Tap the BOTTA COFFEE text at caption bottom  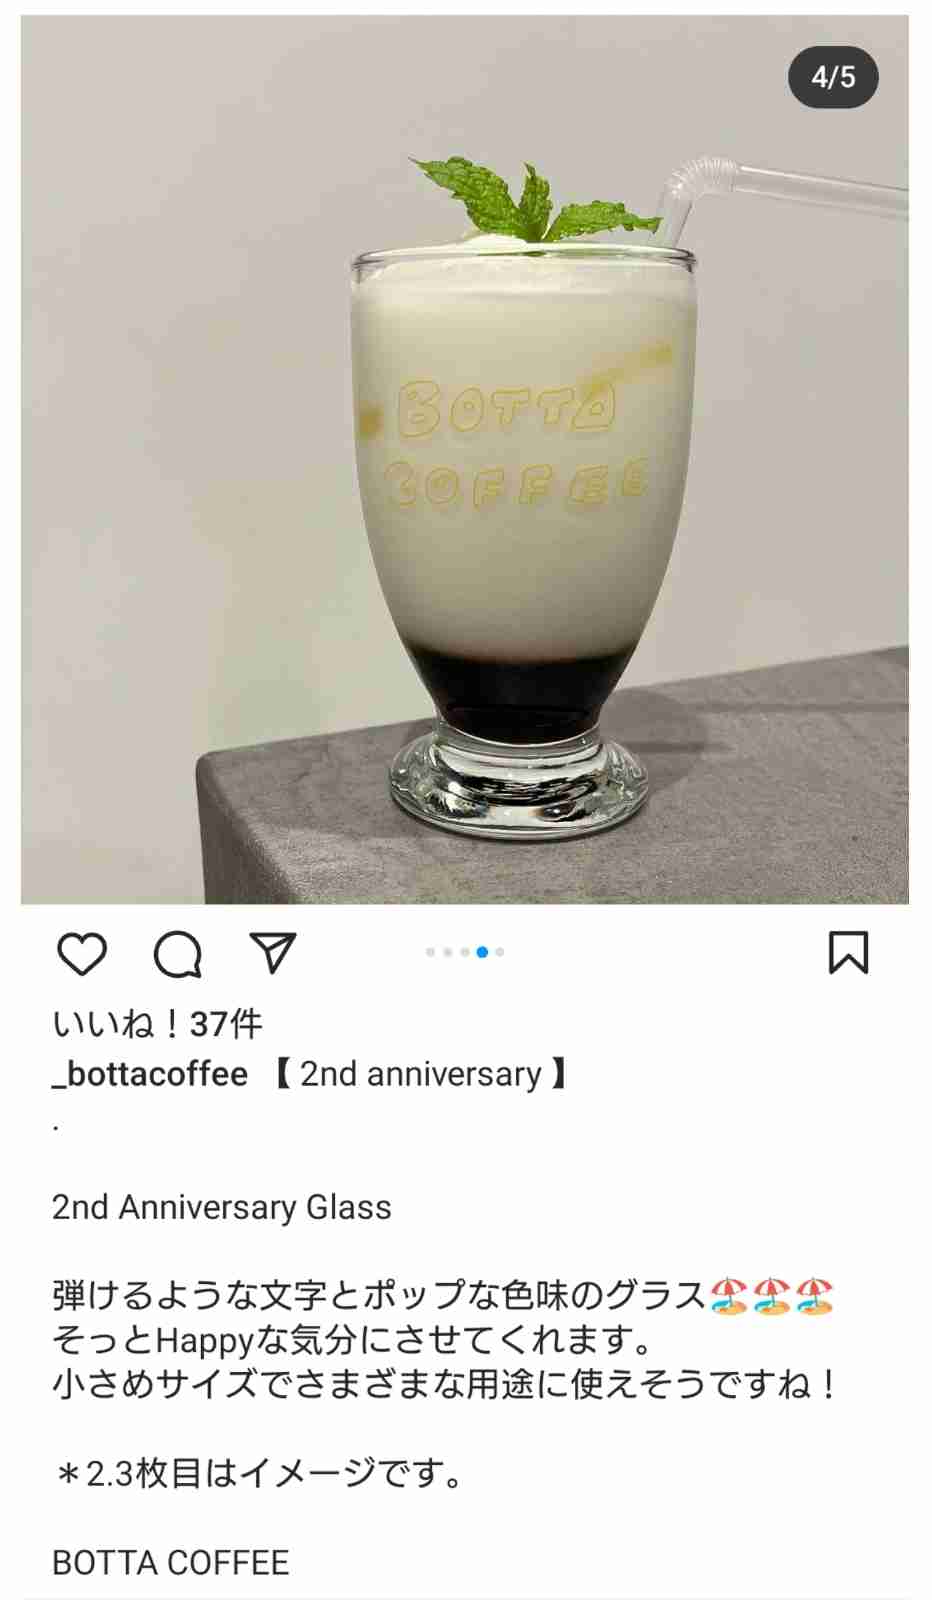pyautogui.click(x=171, y=1562)
